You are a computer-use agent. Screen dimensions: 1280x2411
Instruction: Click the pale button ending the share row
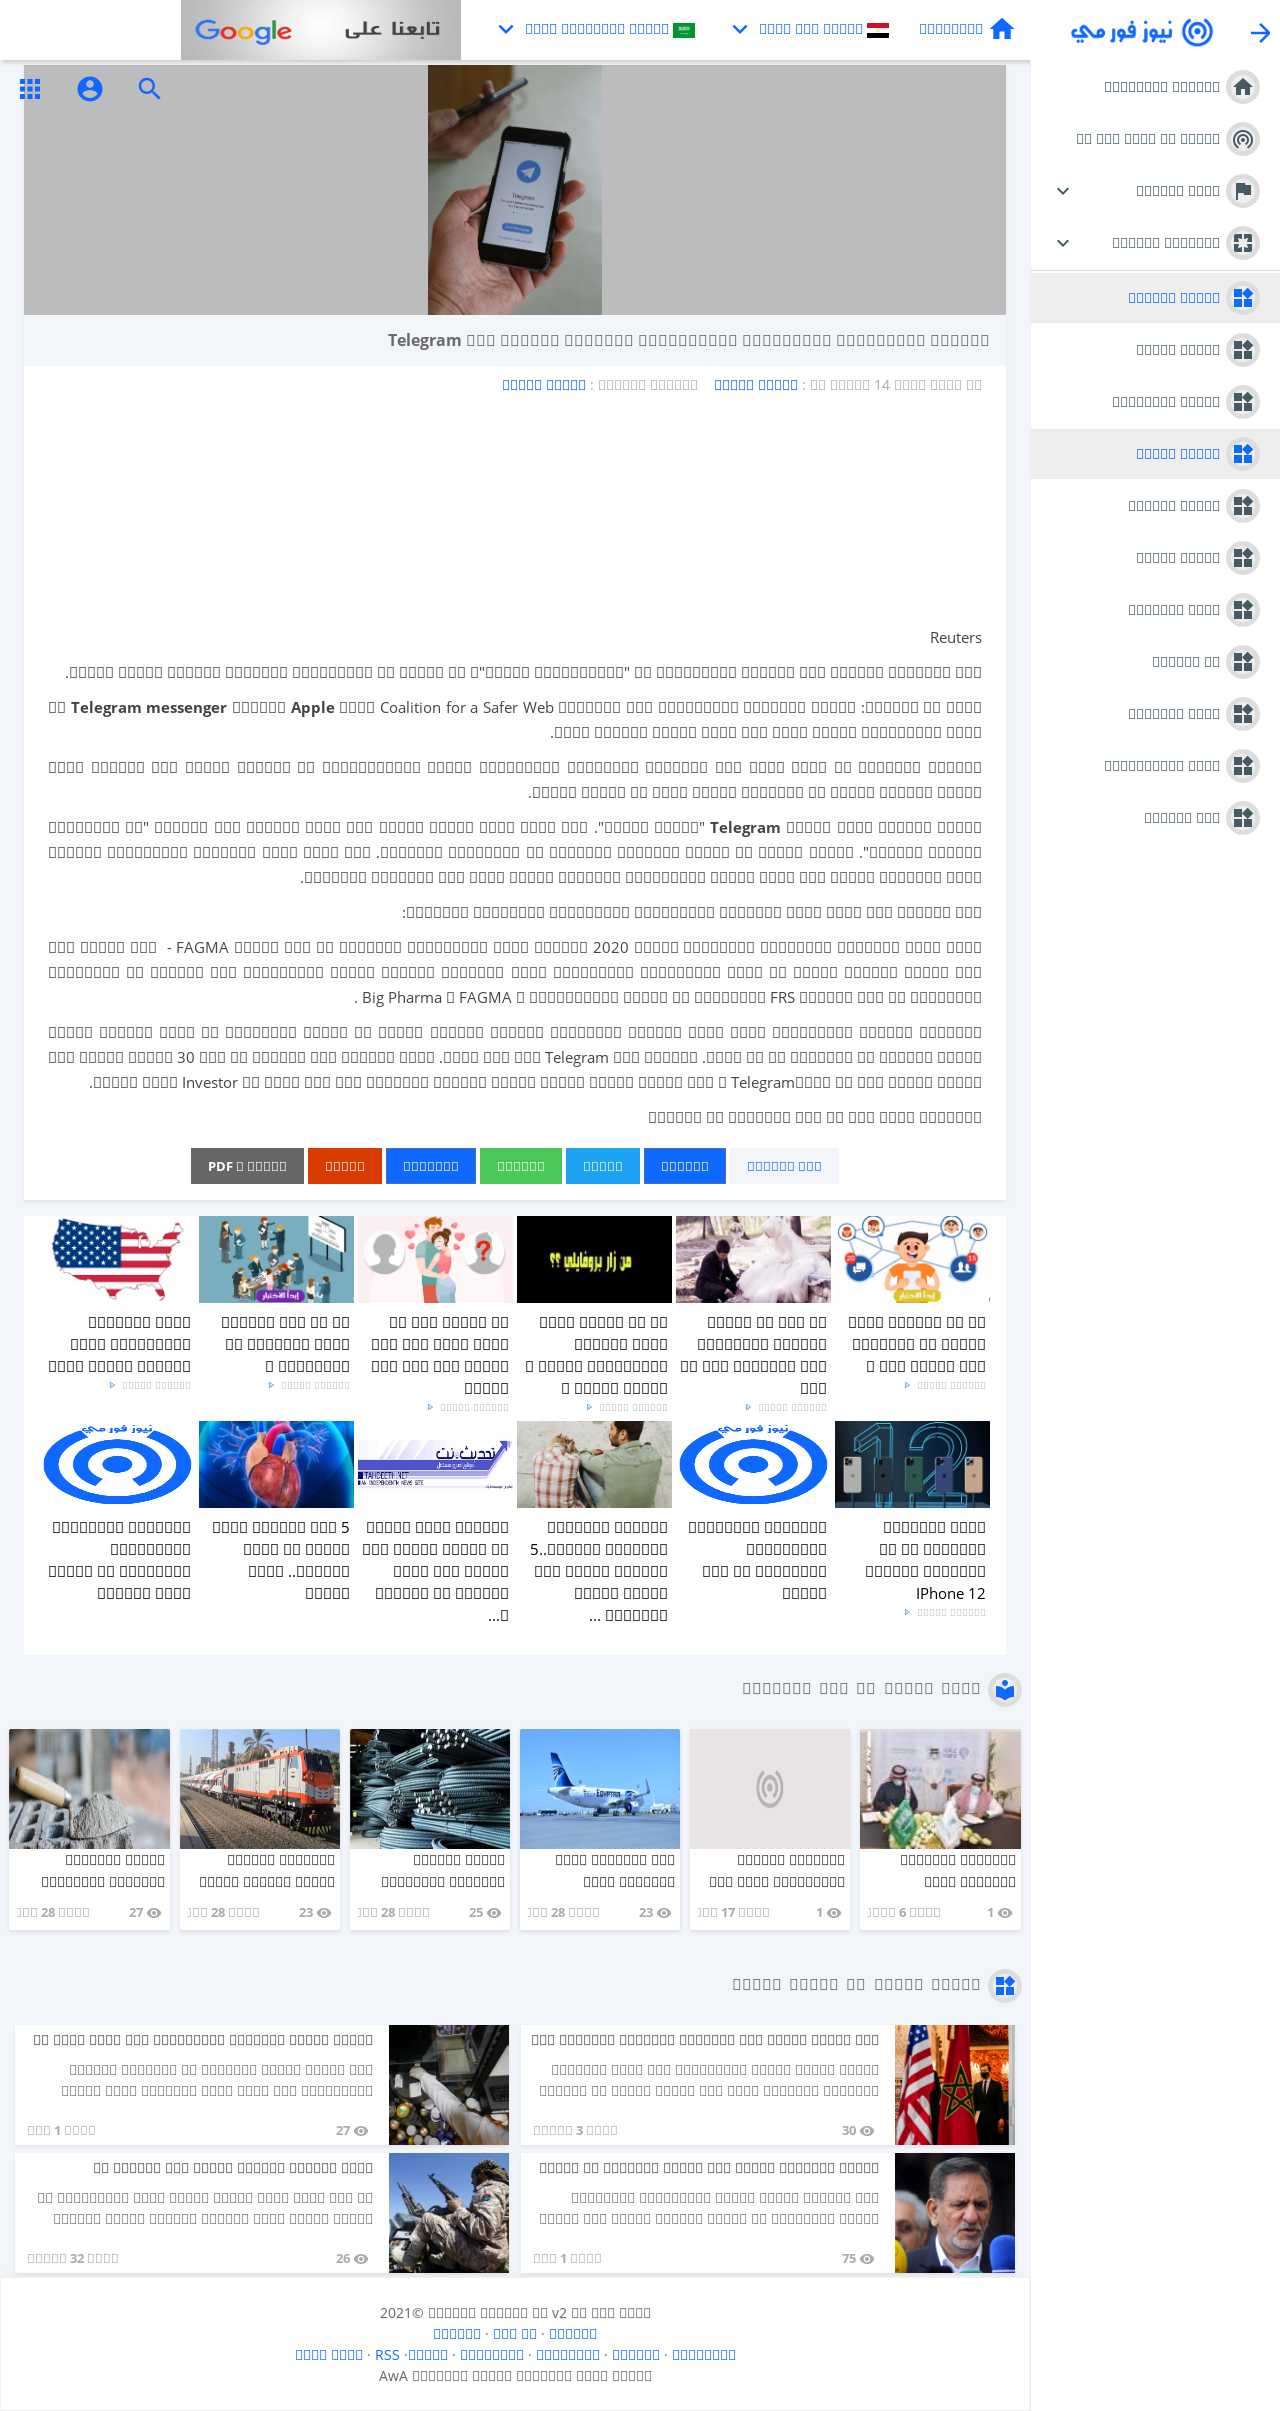[784, 1166]
